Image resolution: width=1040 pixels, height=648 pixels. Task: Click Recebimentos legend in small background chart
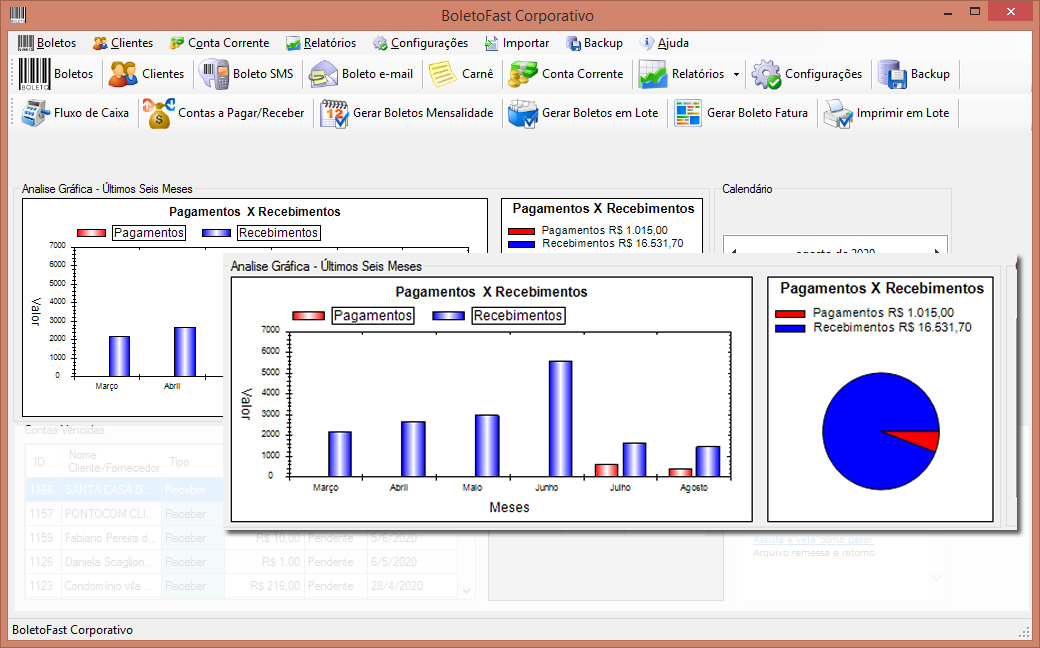point(279,233)
